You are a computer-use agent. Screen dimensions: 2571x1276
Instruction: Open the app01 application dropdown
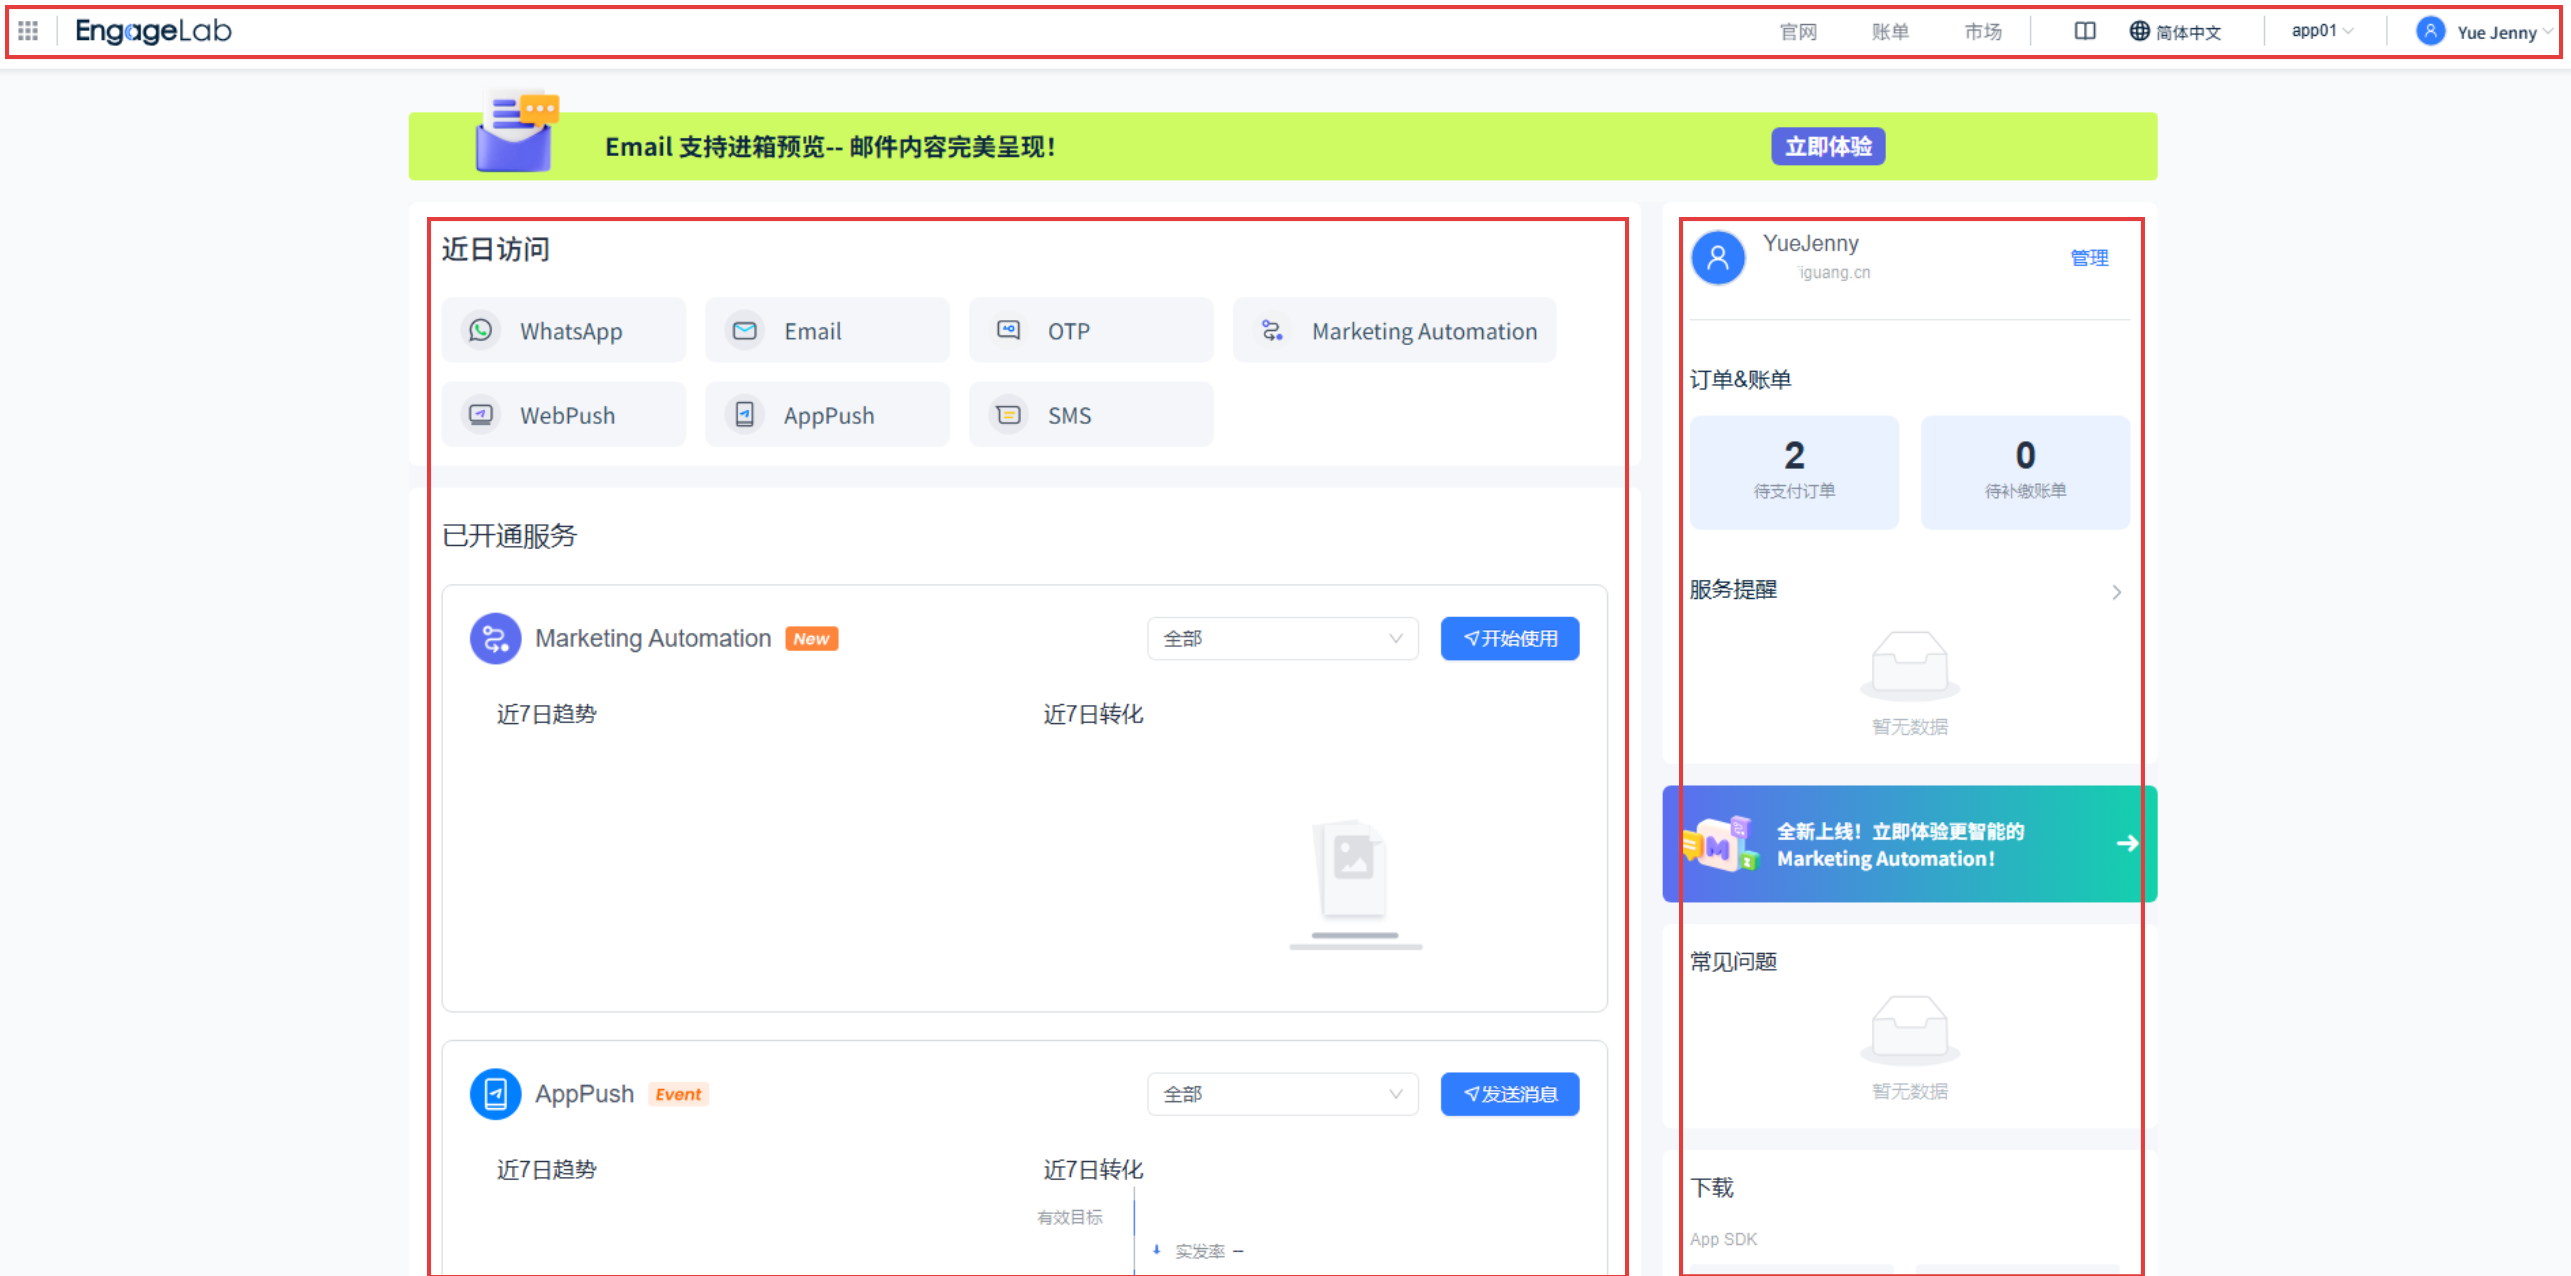[x=2322, y=31]
